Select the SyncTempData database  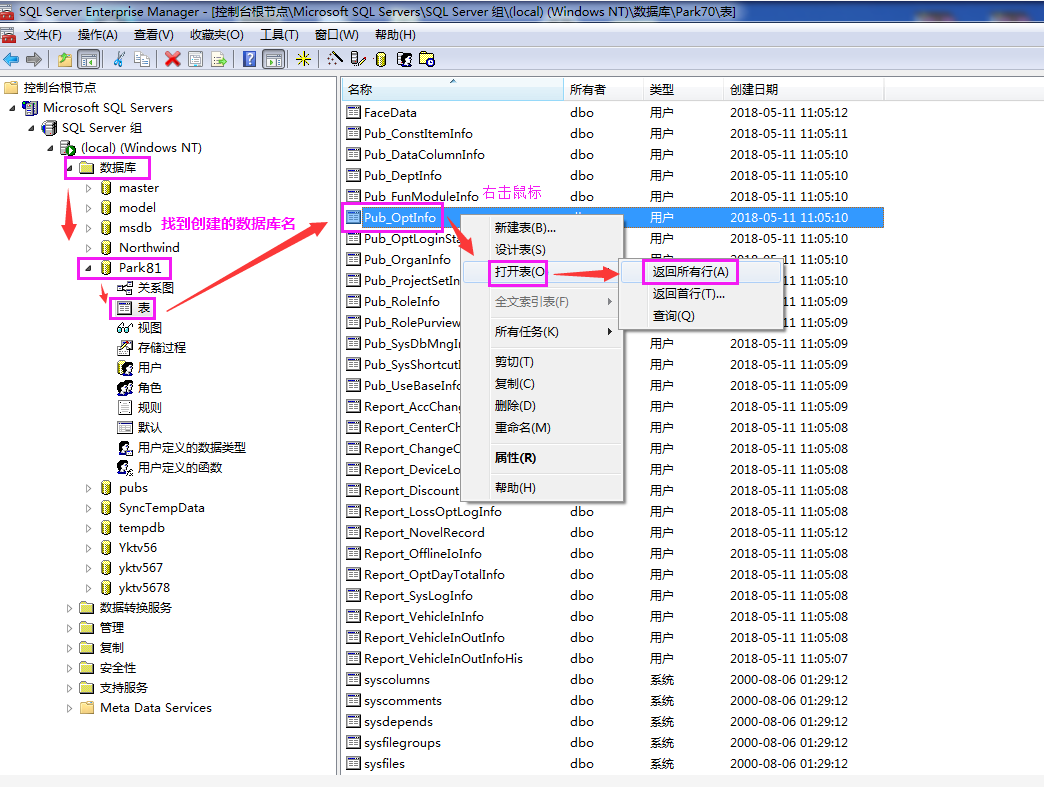152,508
